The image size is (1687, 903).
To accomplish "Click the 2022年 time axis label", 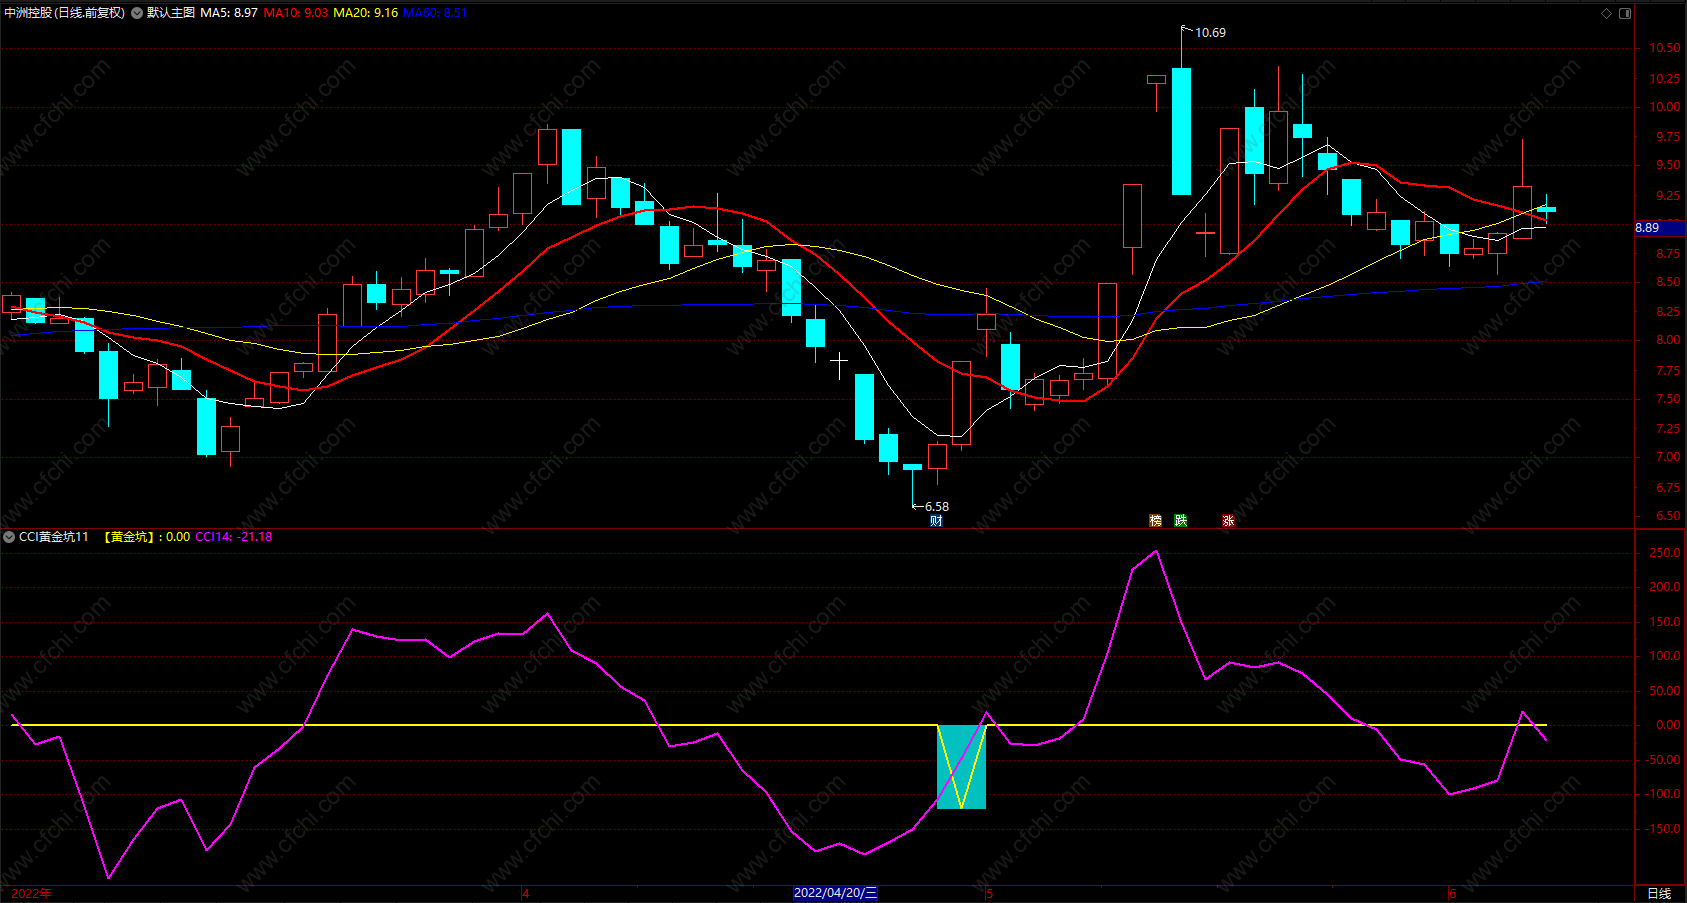I will tap(32, 893).
